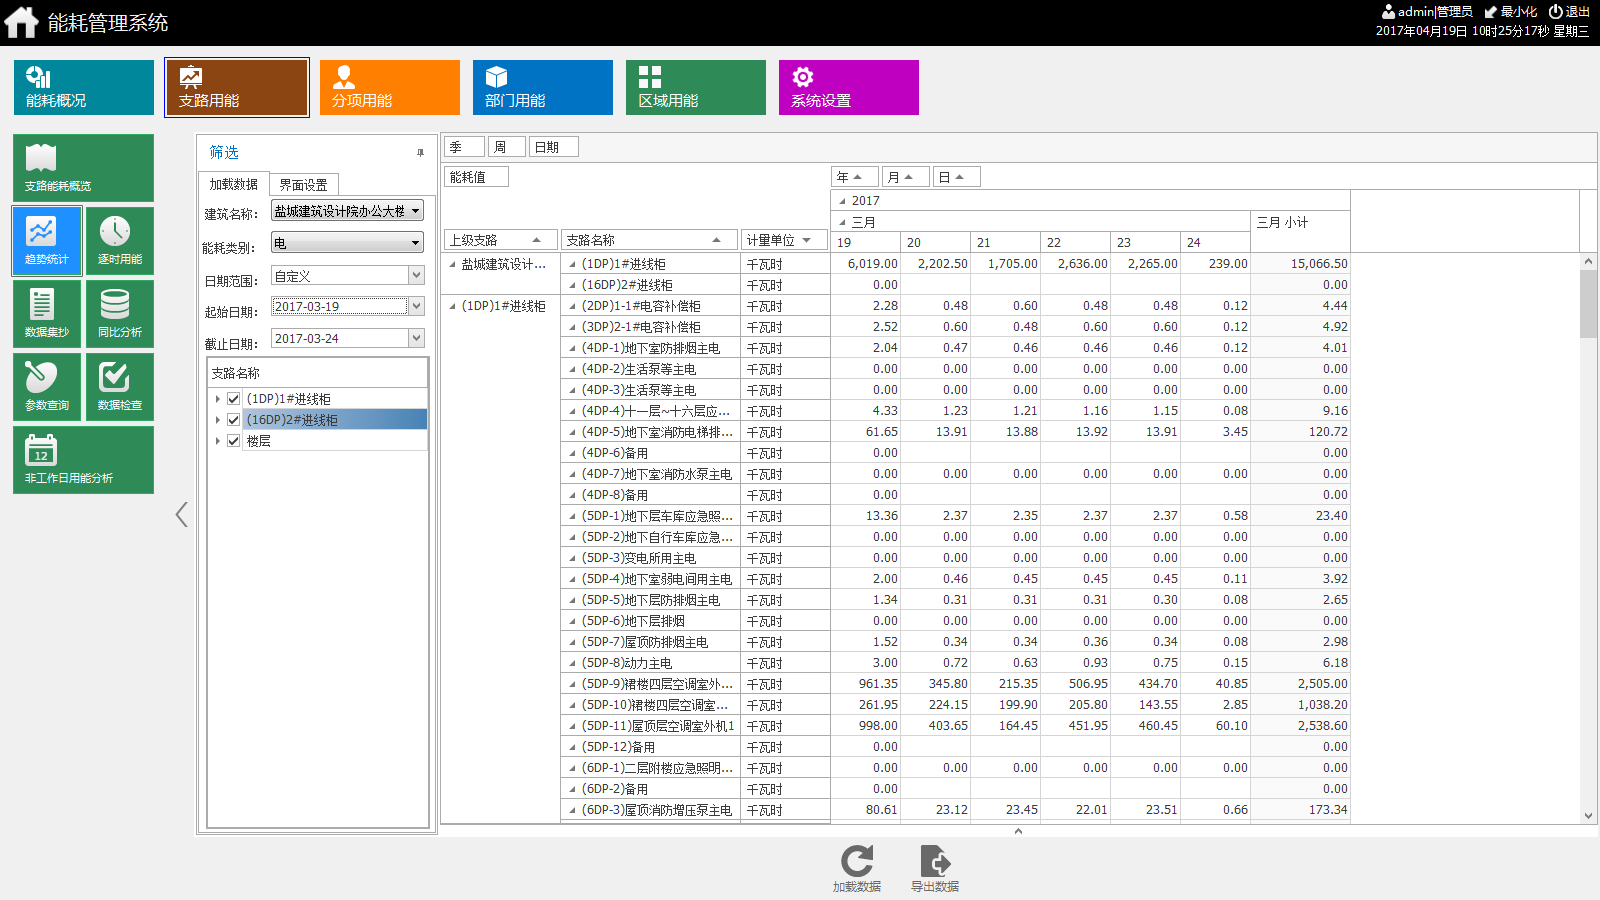The width and height of the screenshot is (1600, 900).
Task: Click admin|管理员 user icon
Action: (1388, 12)
